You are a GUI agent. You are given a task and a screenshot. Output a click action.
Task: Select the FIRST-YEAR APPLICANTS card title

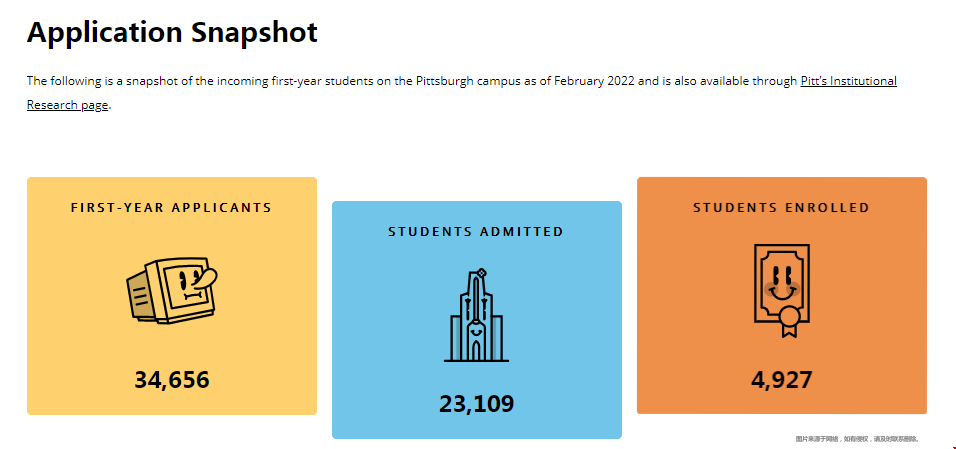171,208
